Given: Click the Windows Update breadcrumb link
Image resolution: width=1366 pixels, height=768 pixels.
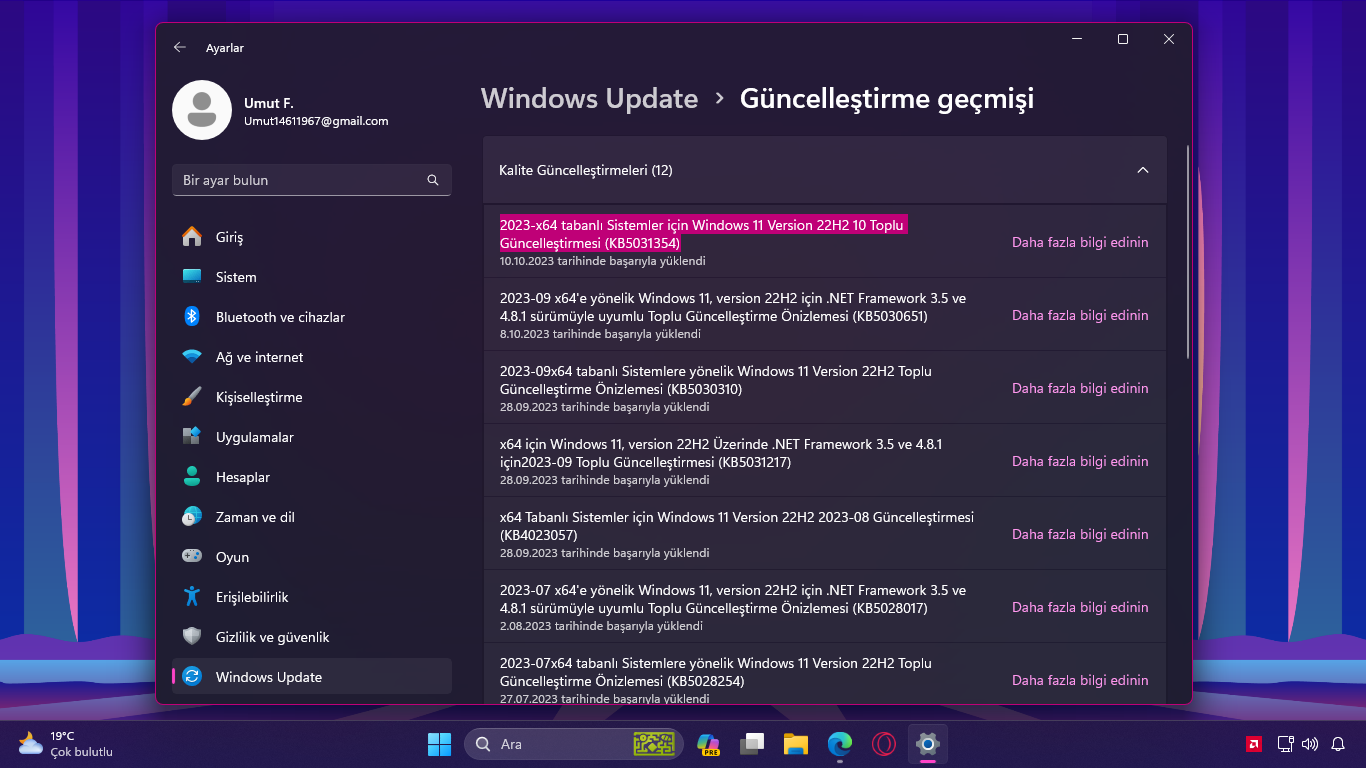Looking at the screenshot, I should click(589, 98).
